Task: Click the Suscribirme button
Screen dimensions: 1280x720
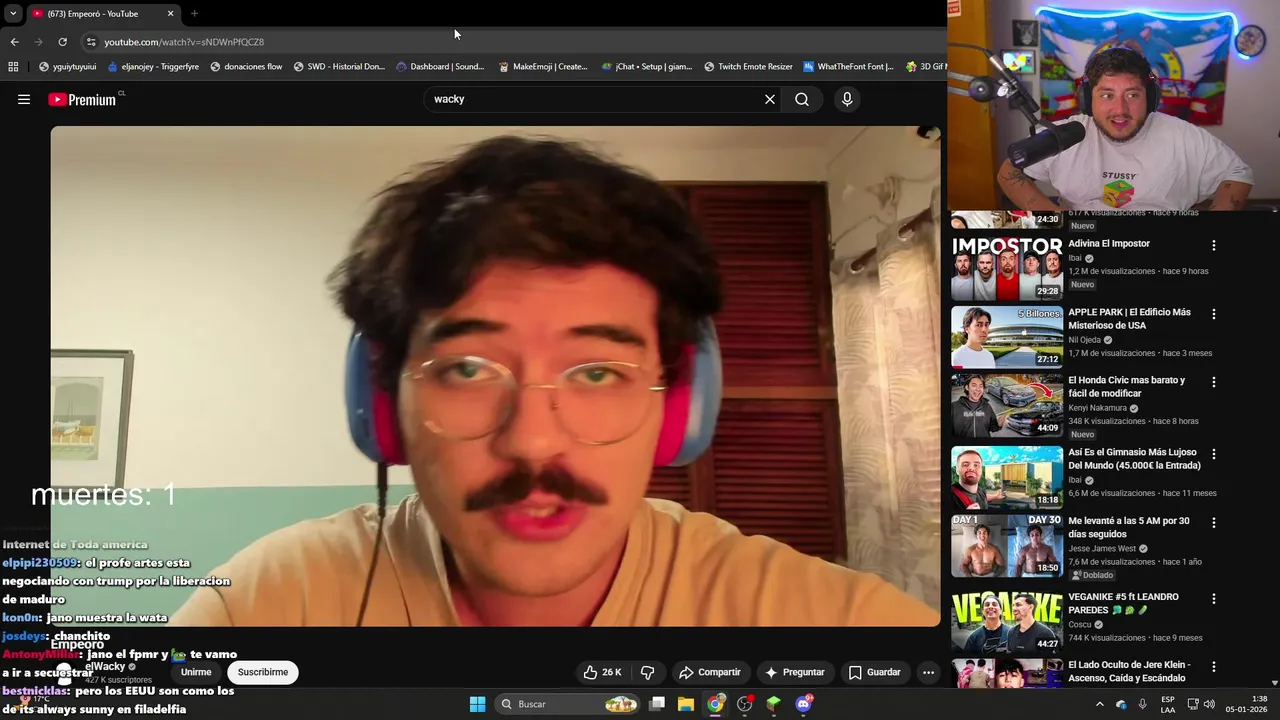Action: coord(263,672)
